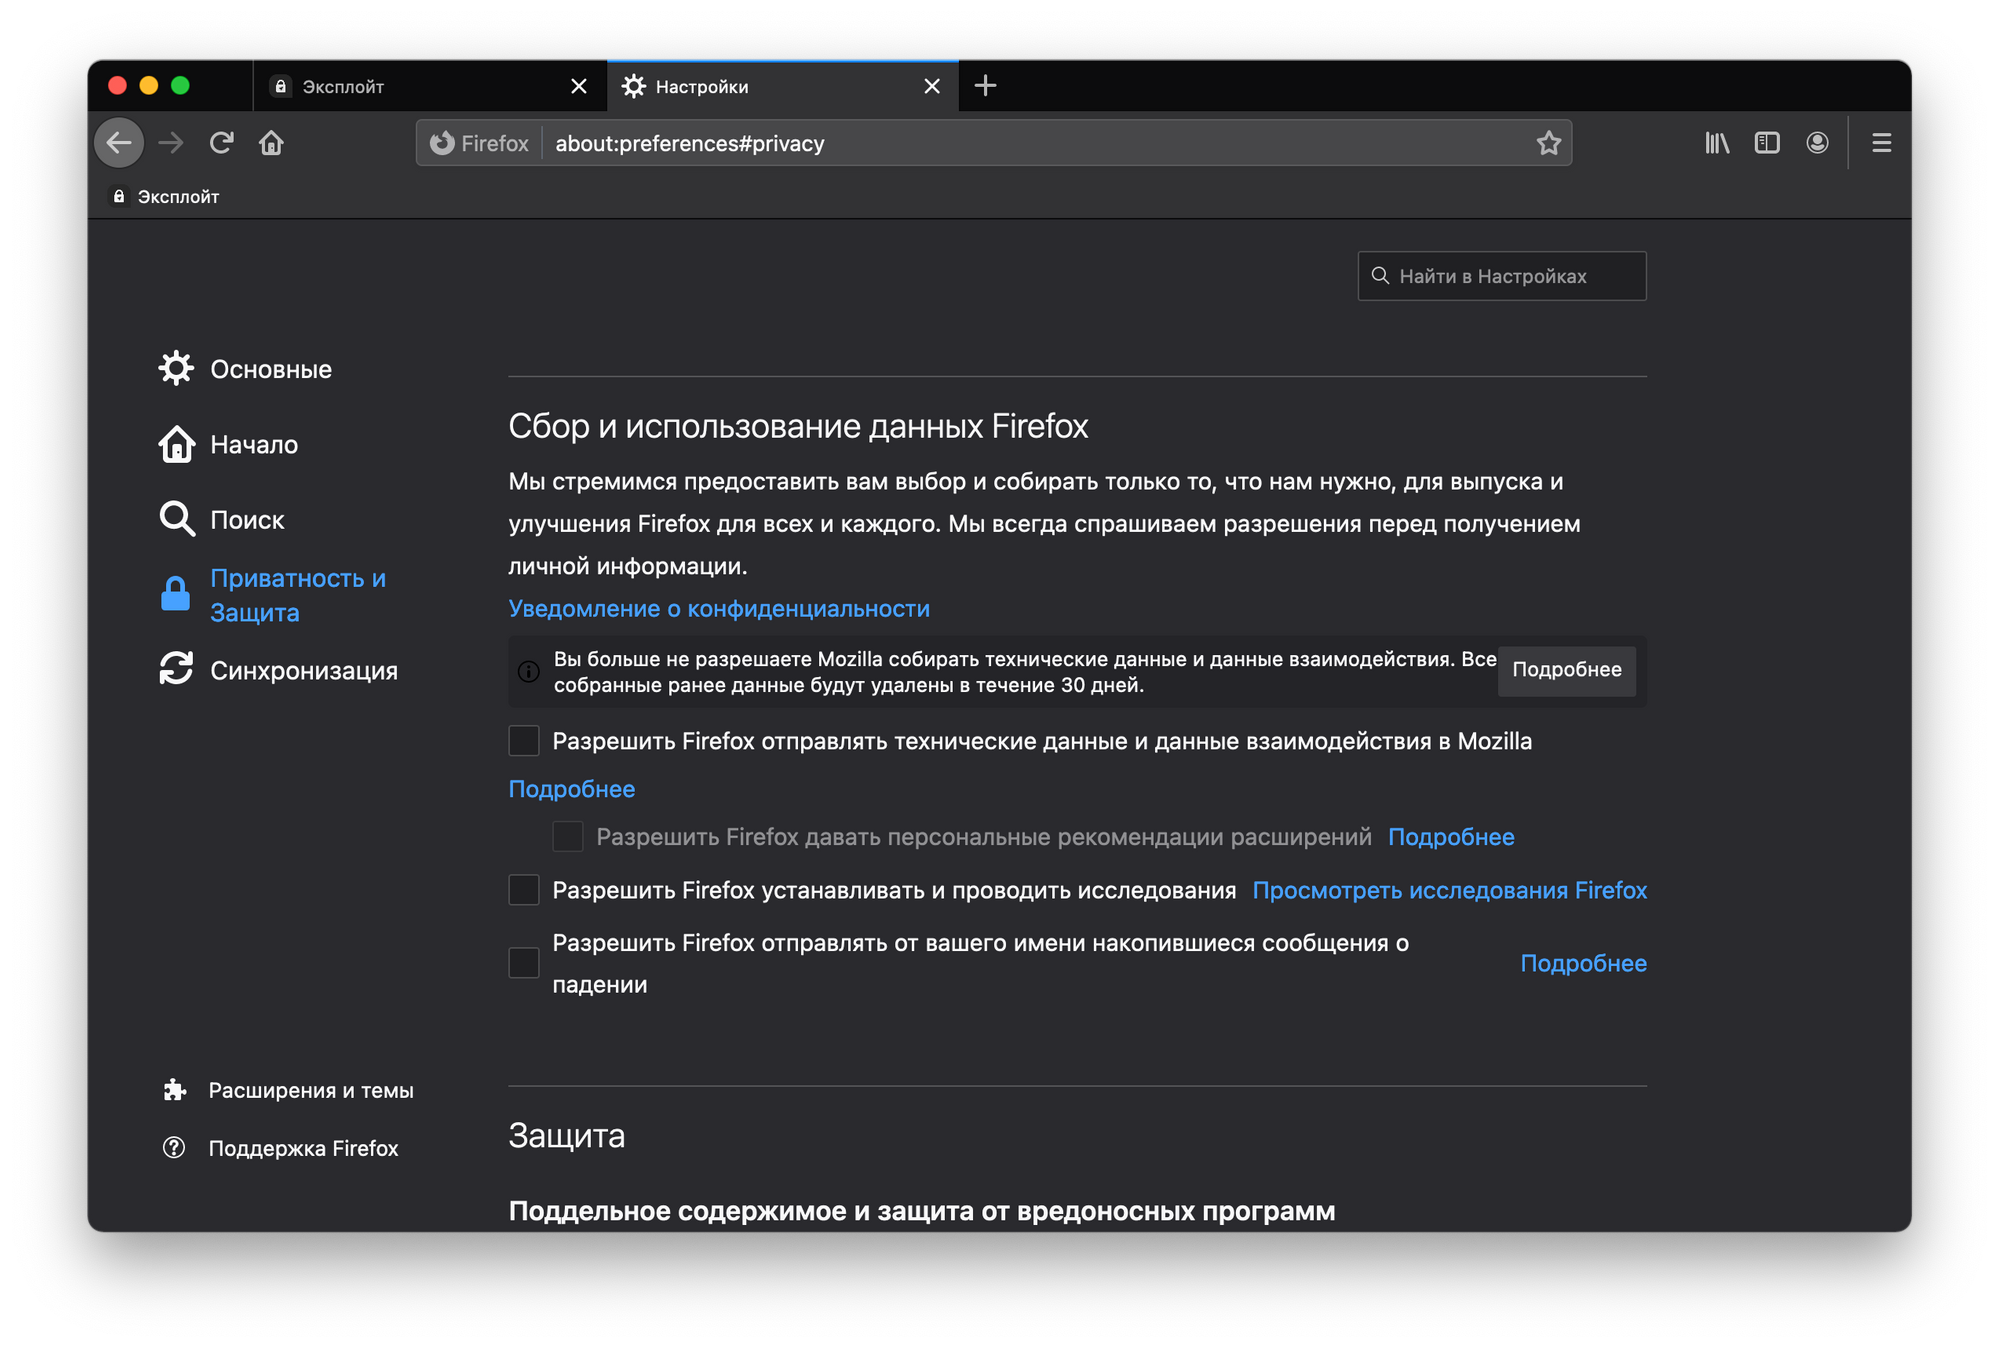The image size is (2000, 1349).
Task: Enable Firefox studies installation checkbox
Action: click(x=524, y=890)
